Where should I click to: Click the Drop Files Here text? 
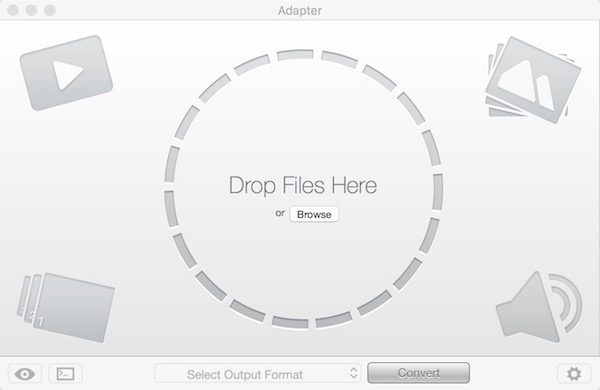coord(303,186)
